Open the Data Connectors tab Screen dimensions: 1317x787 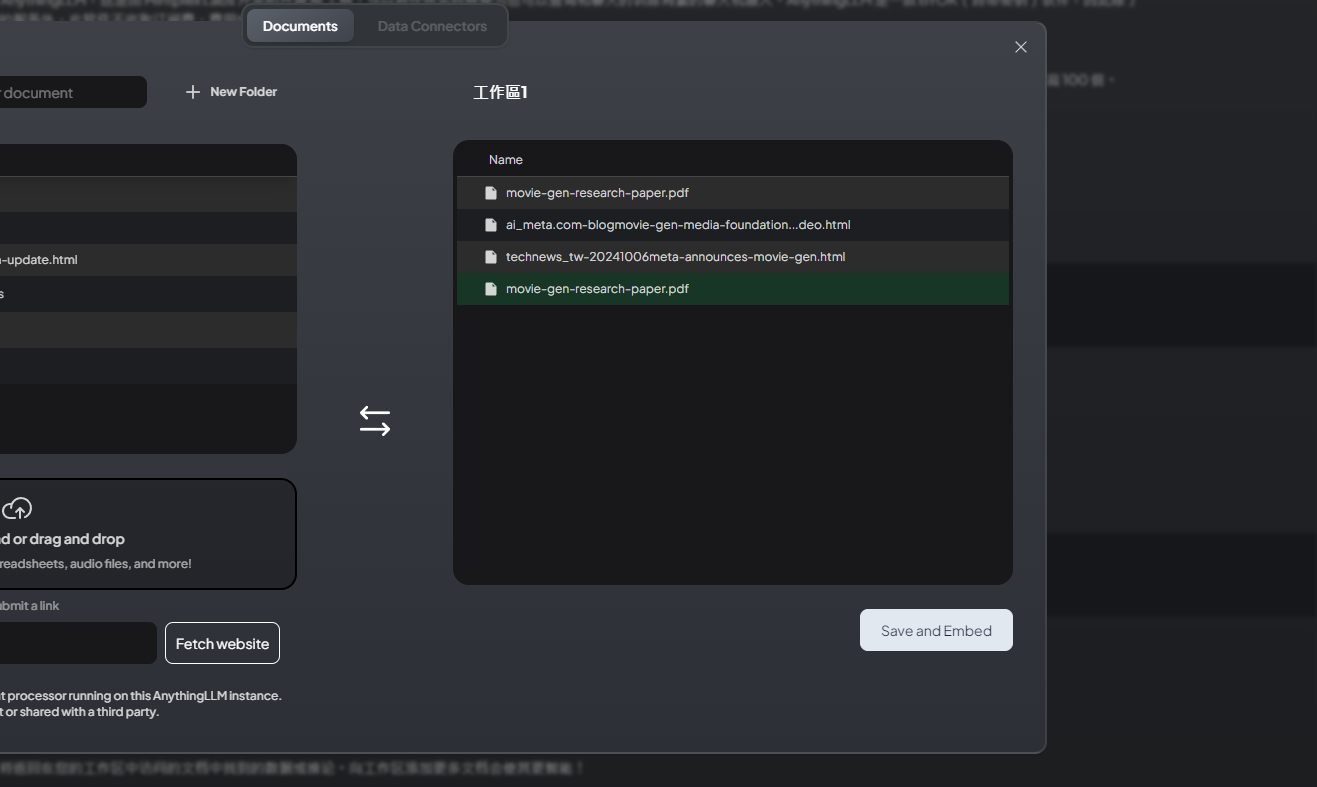(432, 26)
